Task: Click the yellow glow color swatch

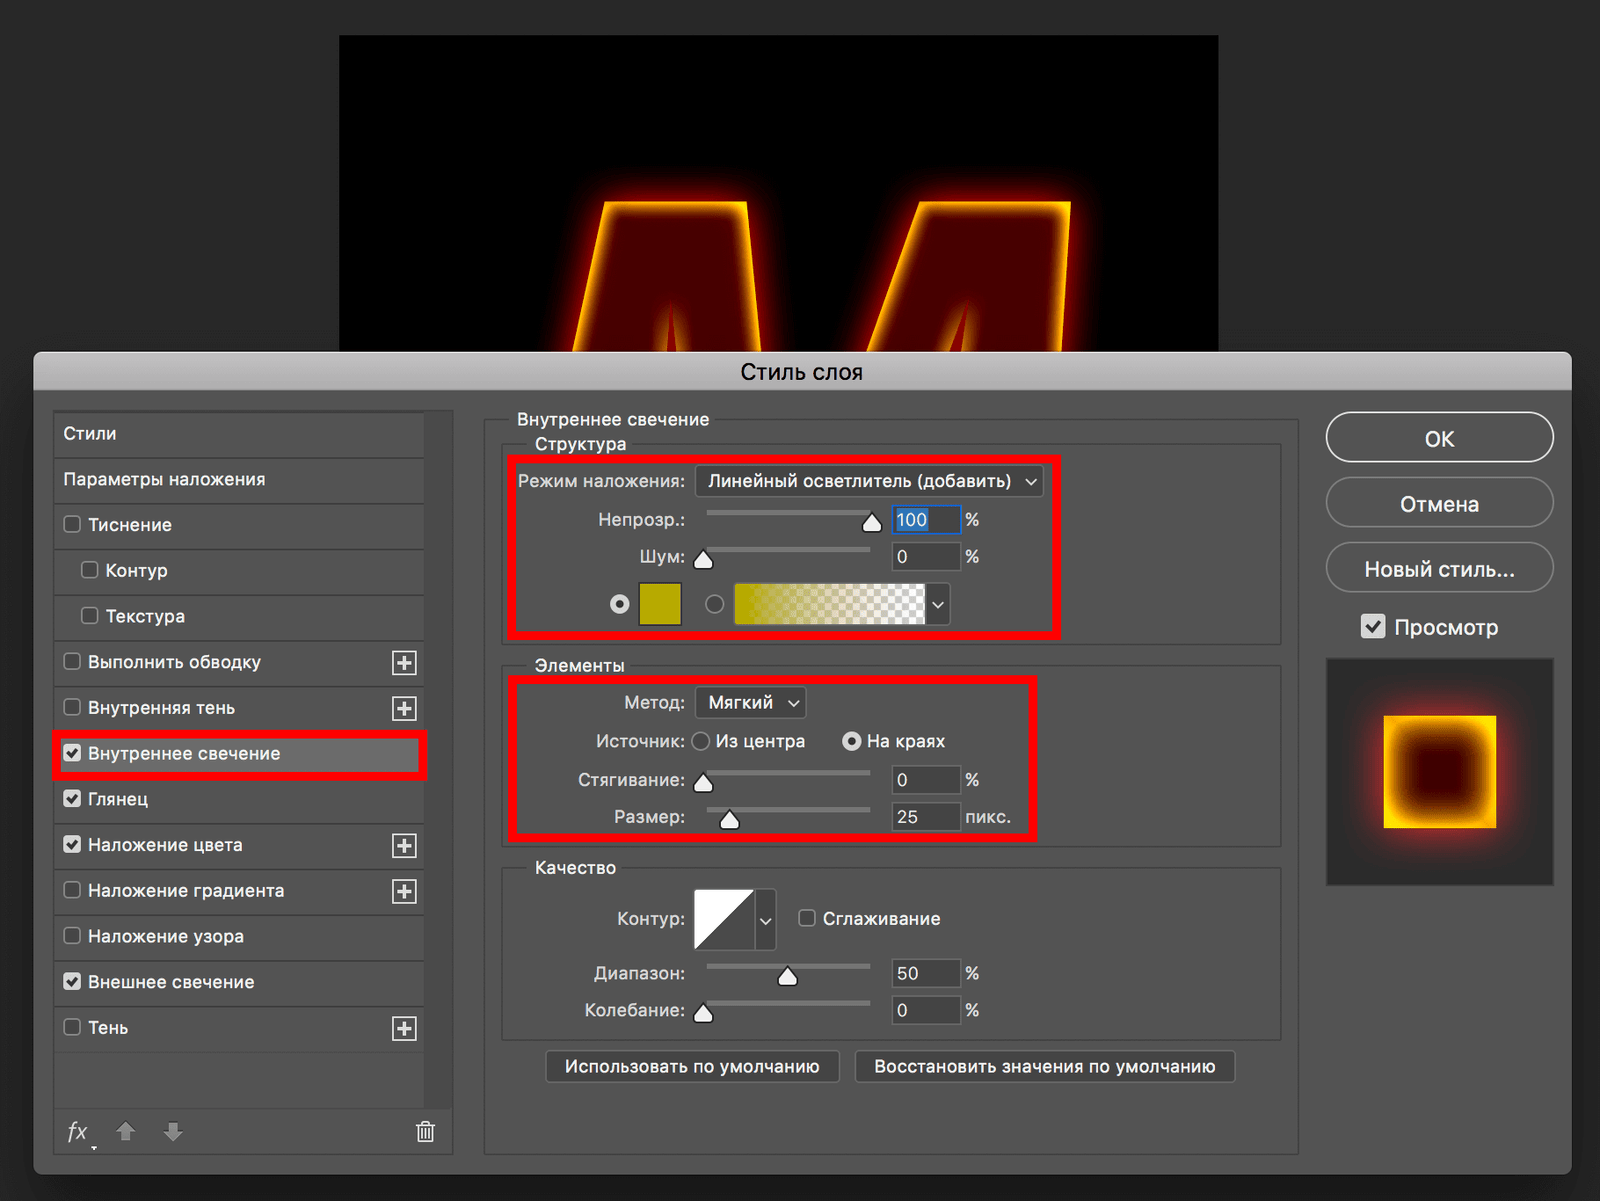Action: click(660, 604)
